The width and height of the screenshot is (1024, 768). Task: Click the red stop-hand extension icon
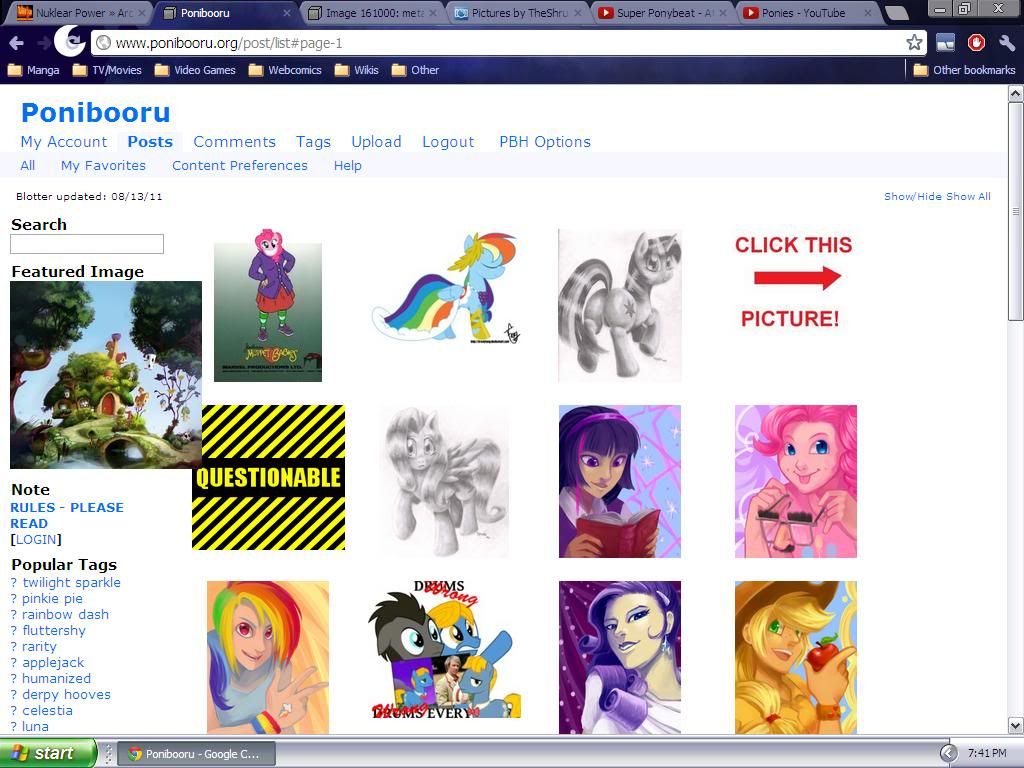[x=976, y=43]
